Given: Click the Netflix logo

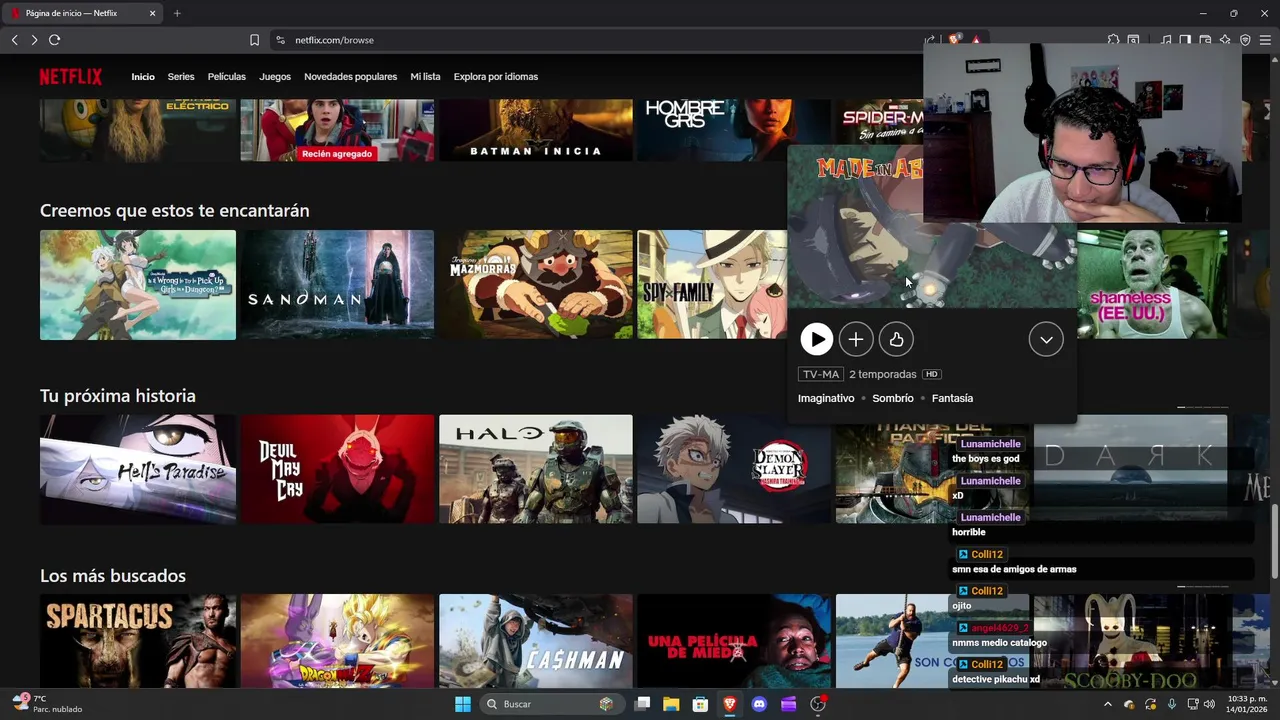Looking at the screenshot, I should pyautogui.click(x=71, y=77).
